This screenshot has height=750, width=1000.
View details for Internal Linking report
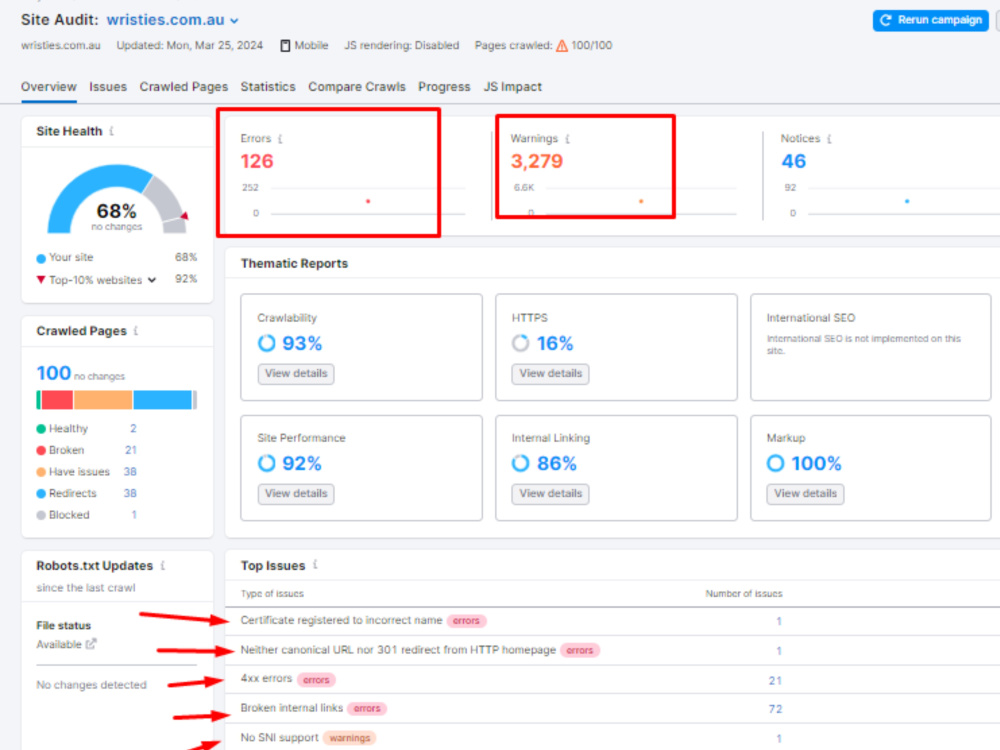(550, 494)
